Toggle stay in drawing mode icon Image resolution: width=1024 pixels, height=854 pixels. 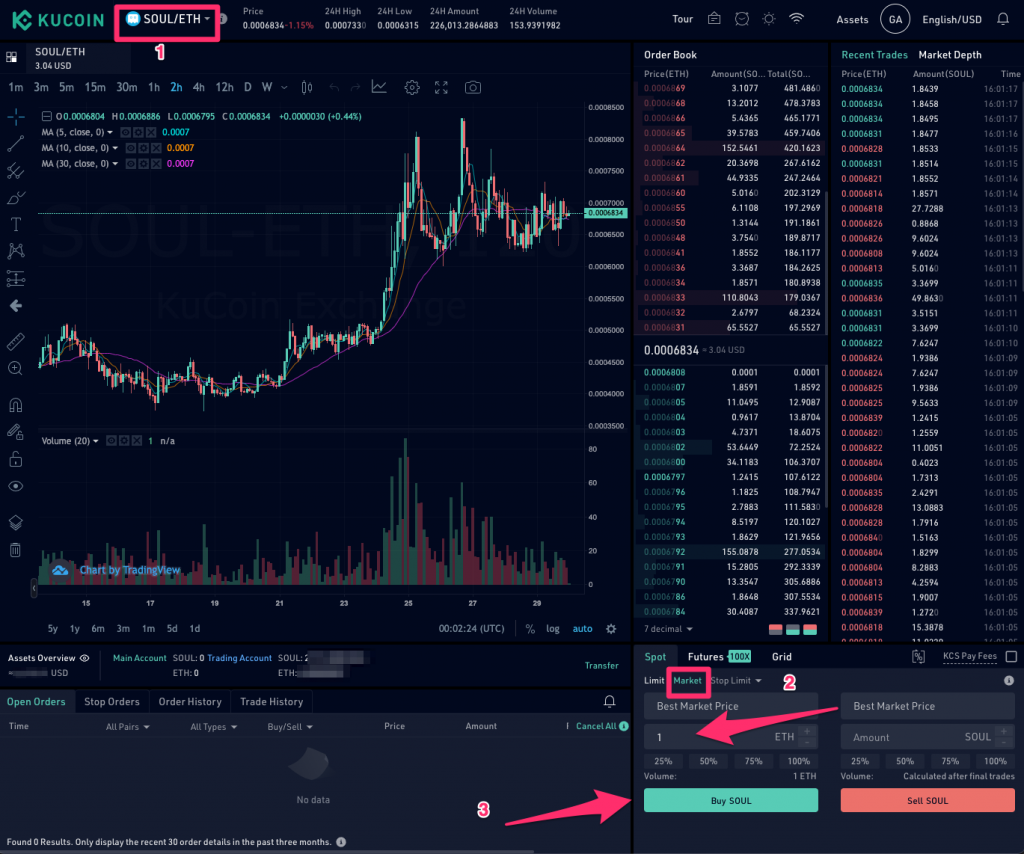[x=16, y=432]
